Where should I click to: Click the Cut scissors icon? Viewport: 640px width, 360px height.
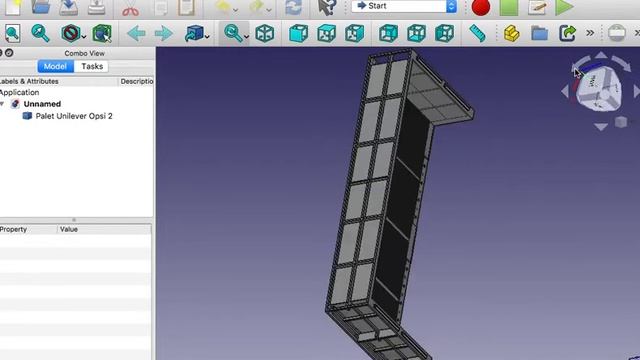tap(130, 7)
